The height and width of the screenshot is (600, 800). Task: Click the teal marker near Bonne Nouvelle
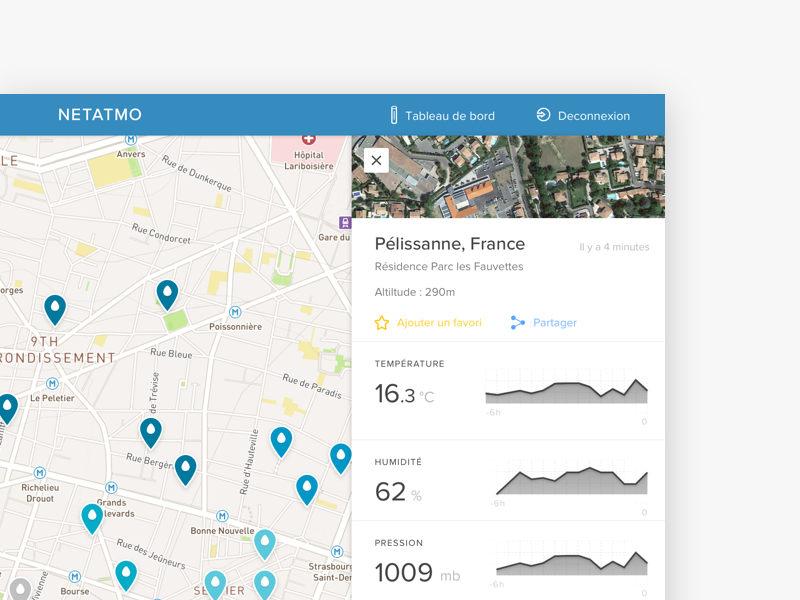(x=264, y=541)
